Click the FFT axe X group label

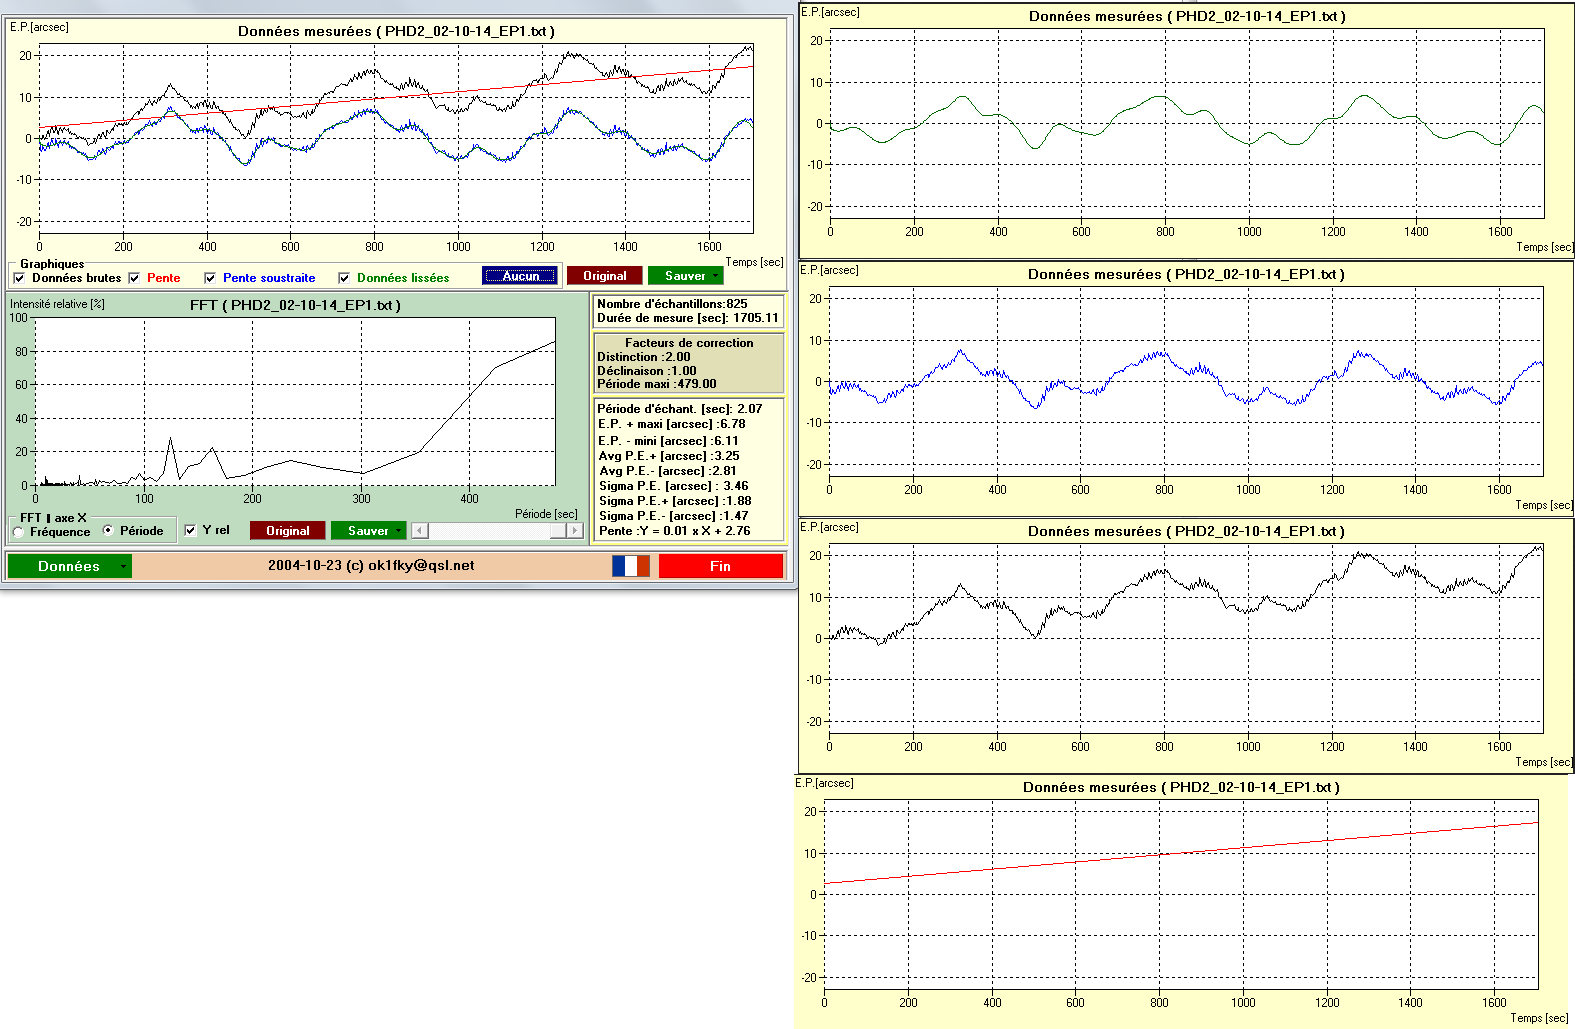53,518
